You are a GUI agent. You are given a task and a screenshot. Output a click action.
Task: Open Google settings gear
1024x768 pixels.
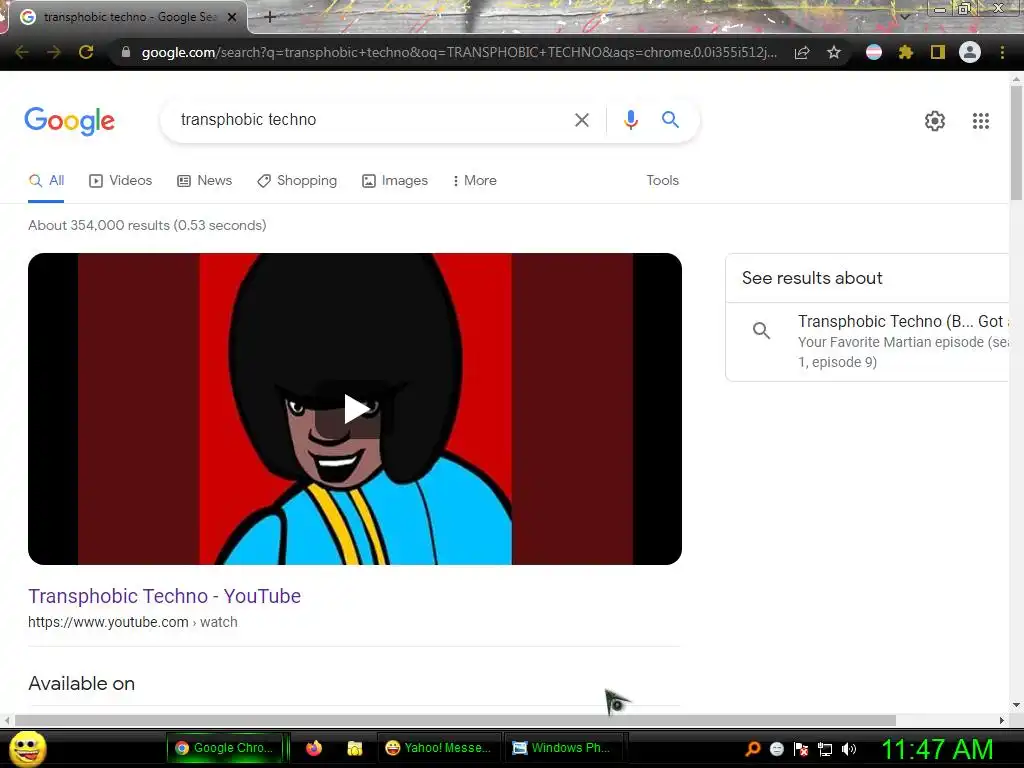(935, 121)
